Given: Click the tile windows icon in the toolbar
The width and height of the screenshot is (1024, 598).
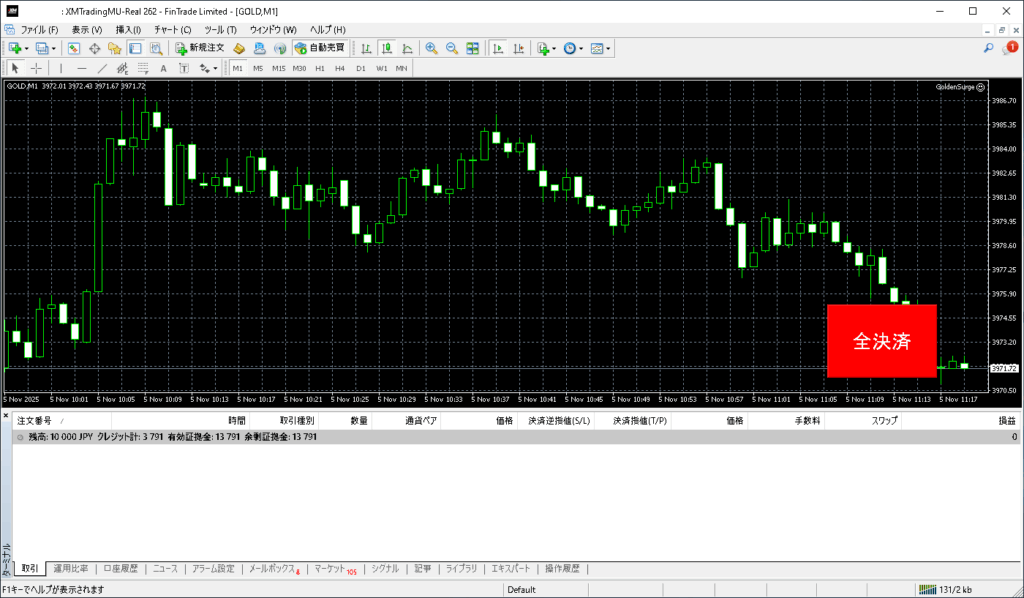Looking at the screenshot, I should (472, 48).
